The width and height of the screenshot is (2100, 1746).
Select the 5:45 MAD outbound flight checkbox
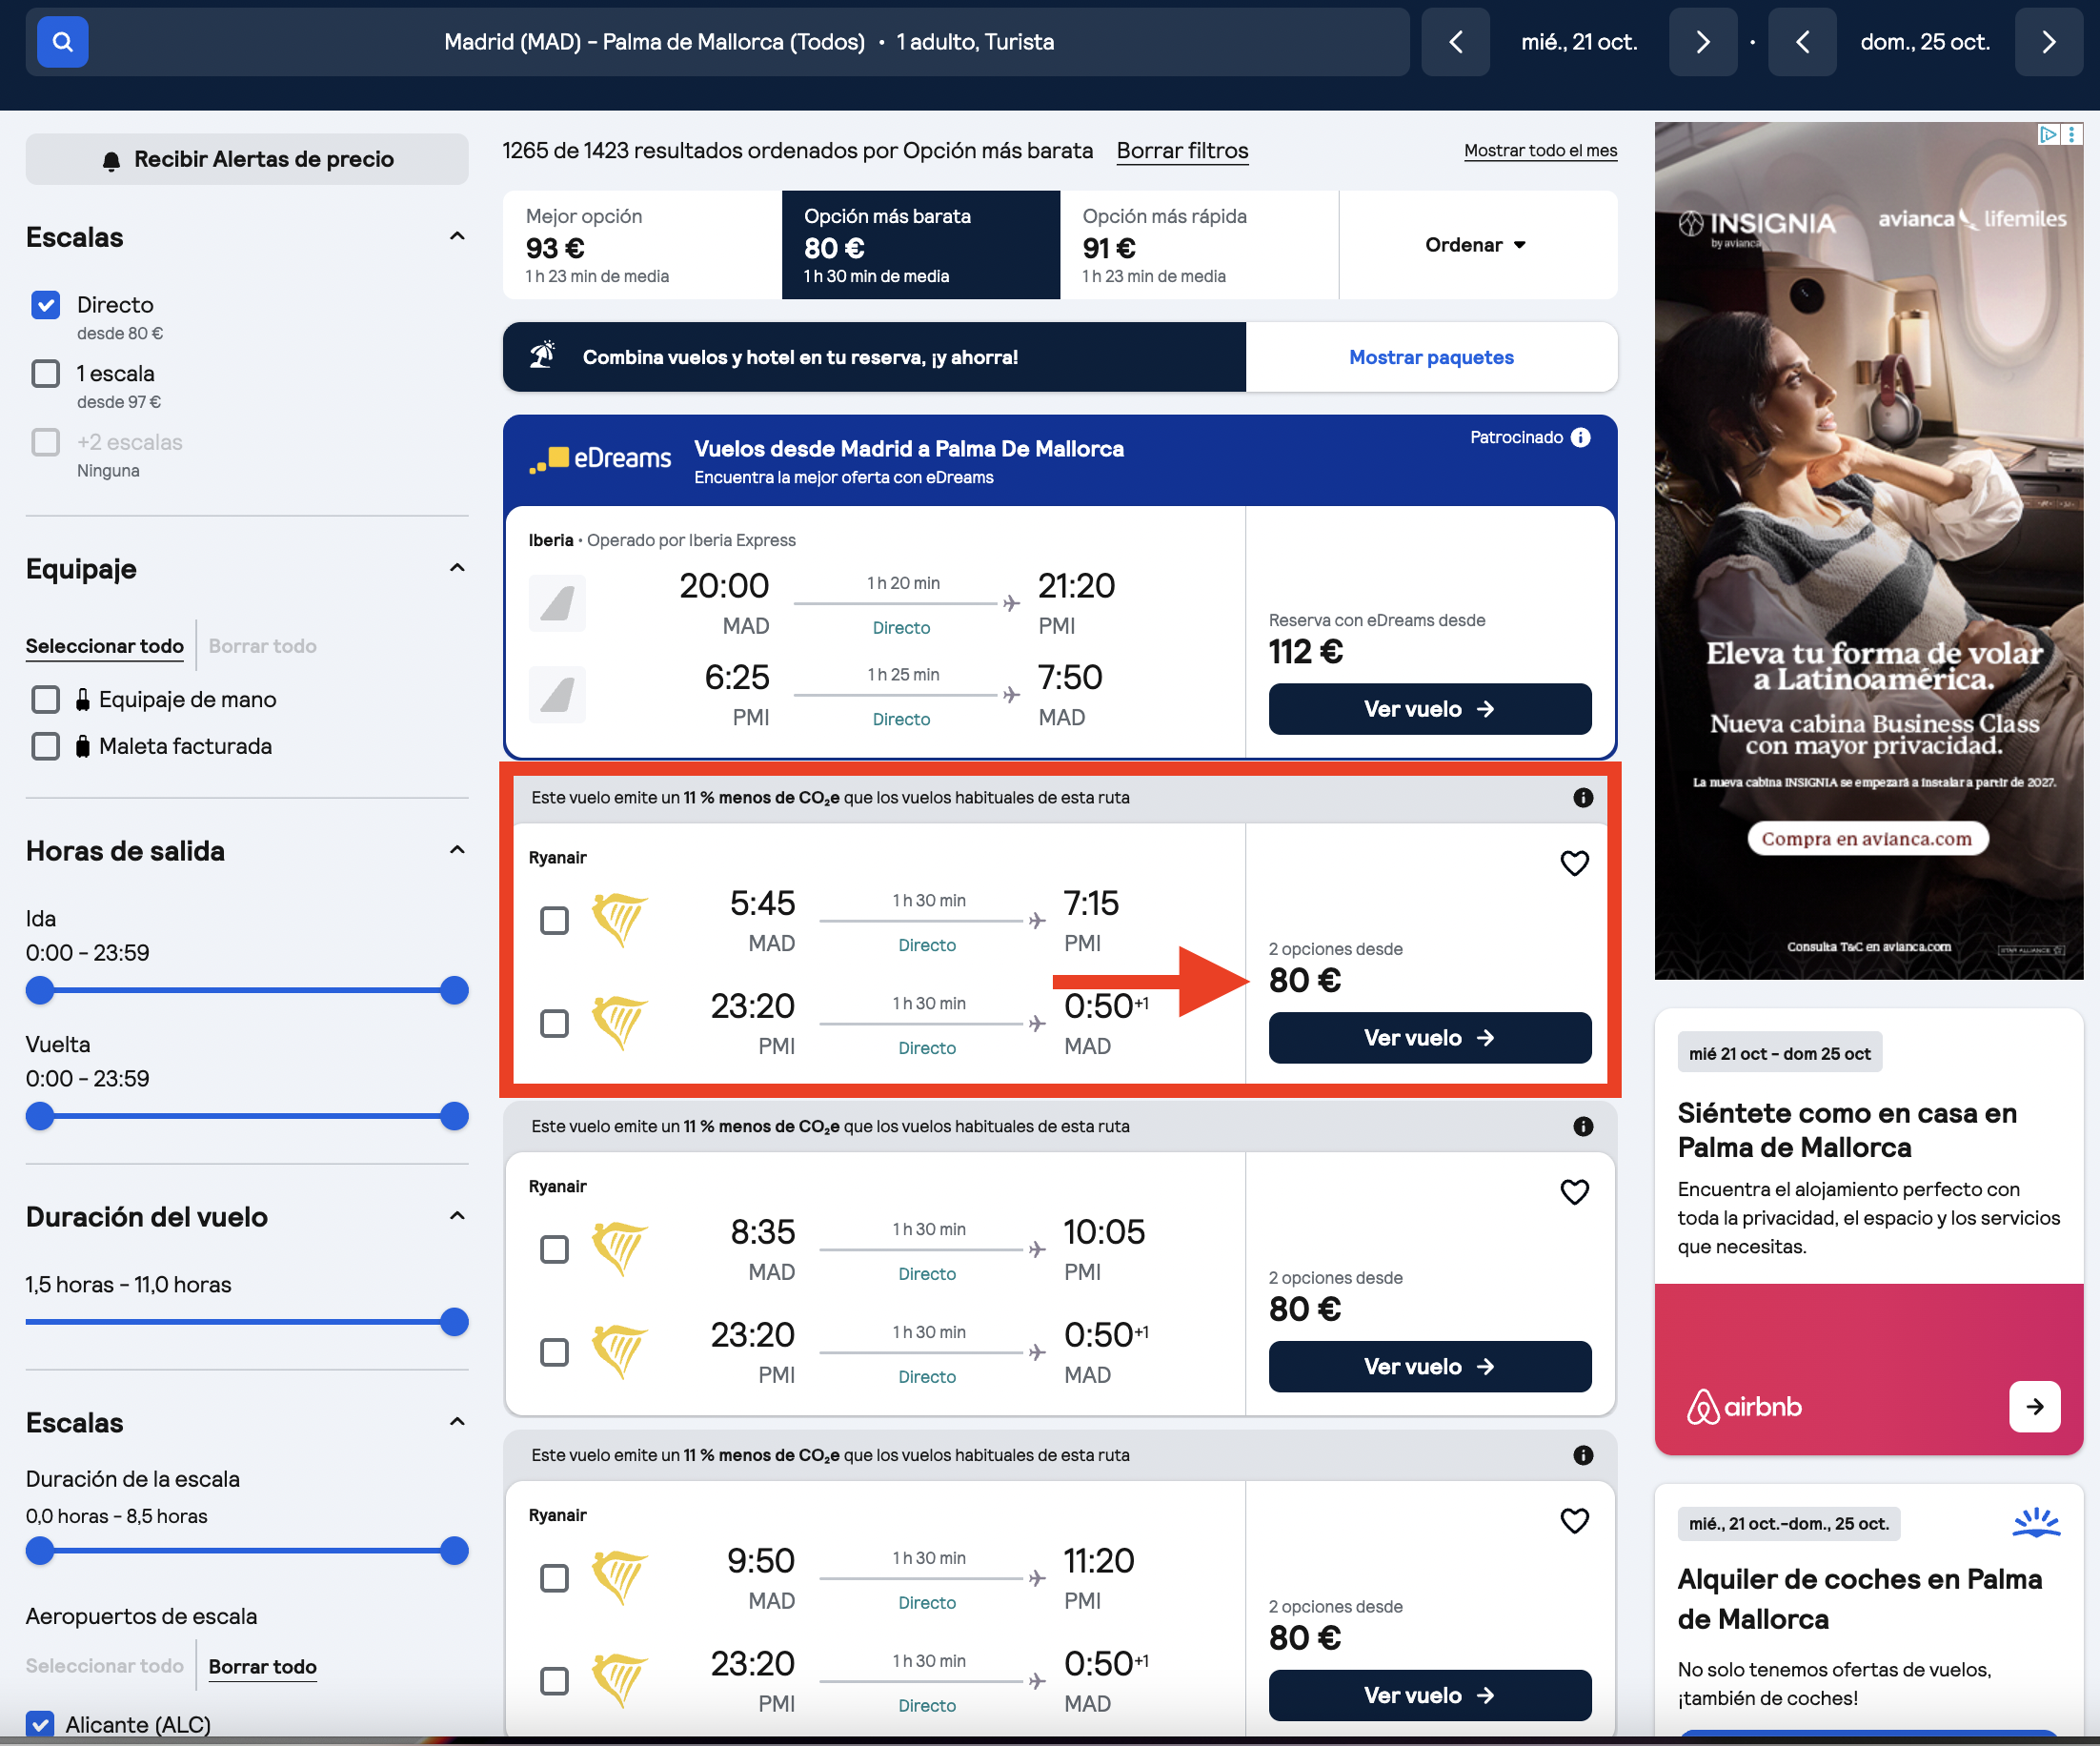point(554,921)
